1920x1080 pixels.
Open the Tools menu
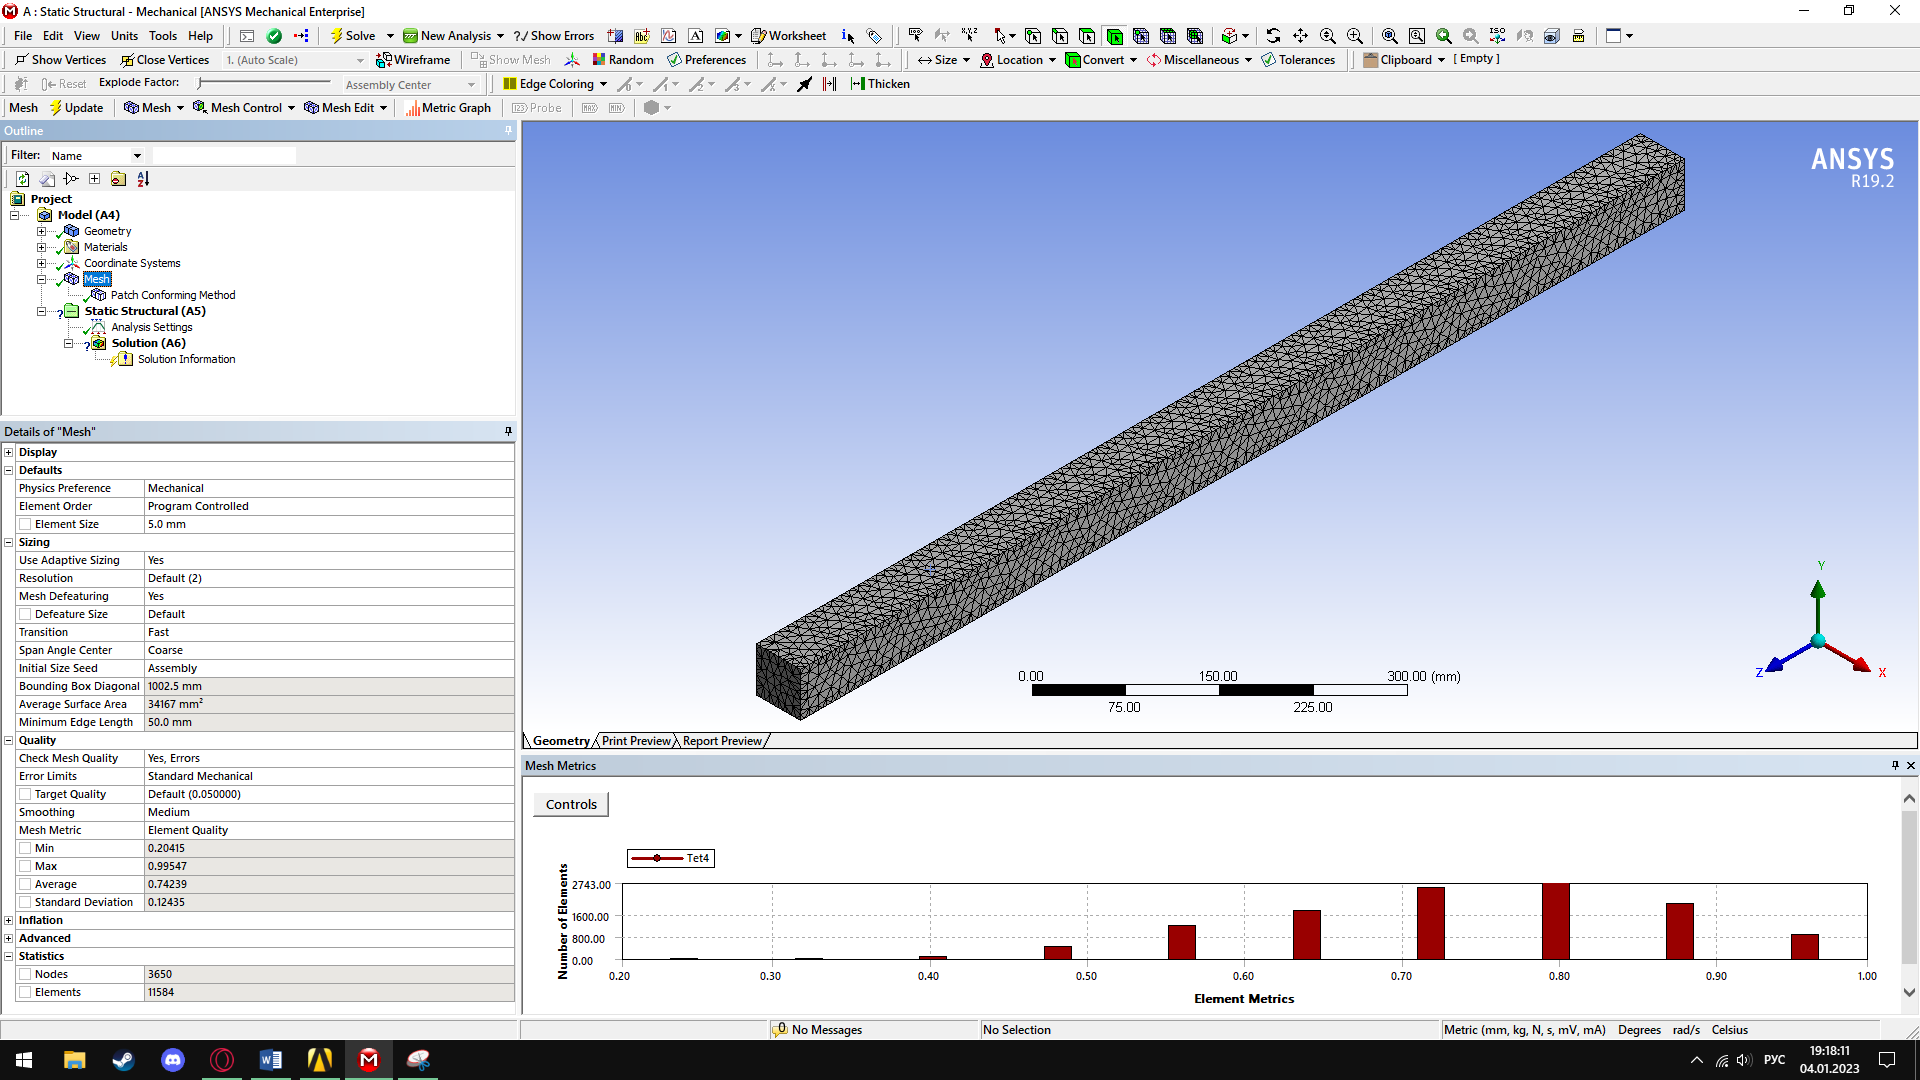163,36
